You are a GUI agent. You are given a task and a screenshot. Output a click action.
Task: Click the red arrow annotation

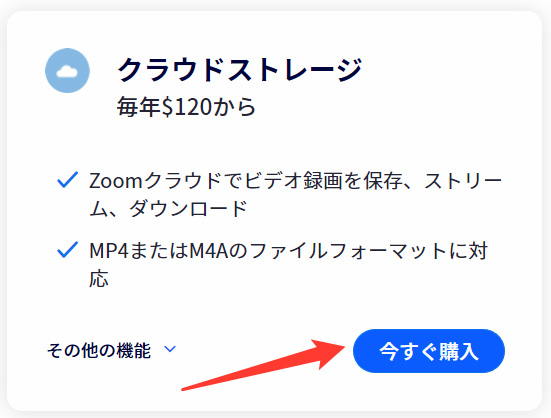[x=263, y=364]
